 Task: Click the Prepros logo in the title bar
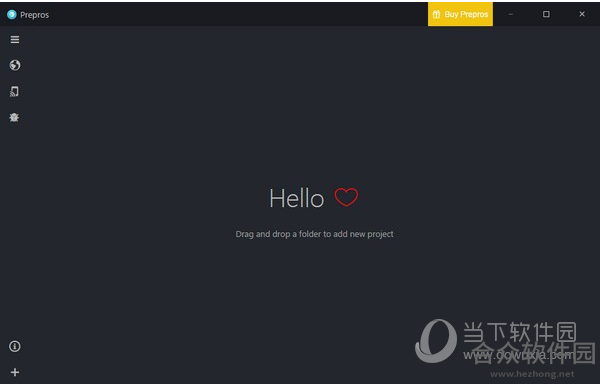pos(11,15)
